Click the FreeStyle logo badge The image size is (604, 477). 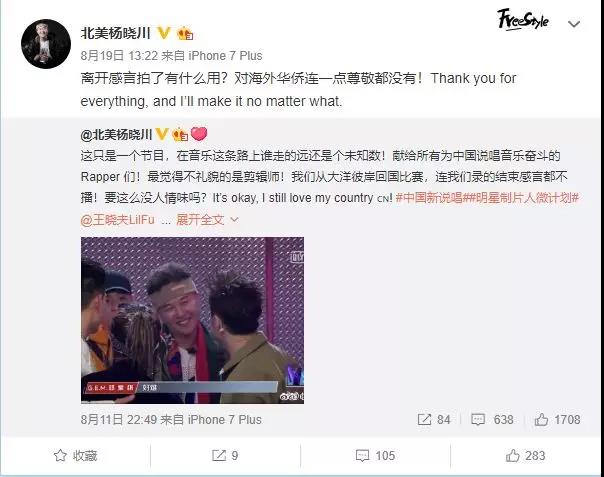(523, 20)
